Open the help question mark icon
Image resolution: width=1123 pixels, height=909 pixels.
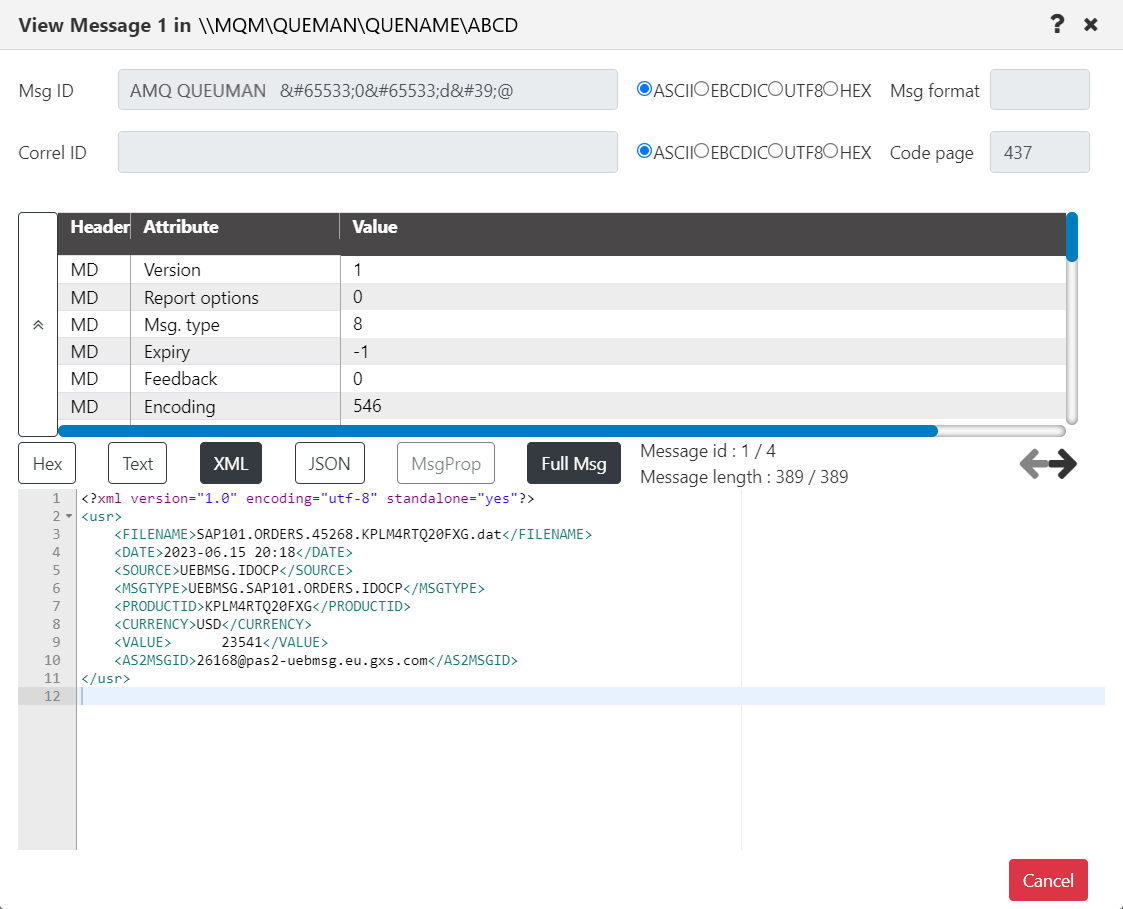pos(1056,24)
